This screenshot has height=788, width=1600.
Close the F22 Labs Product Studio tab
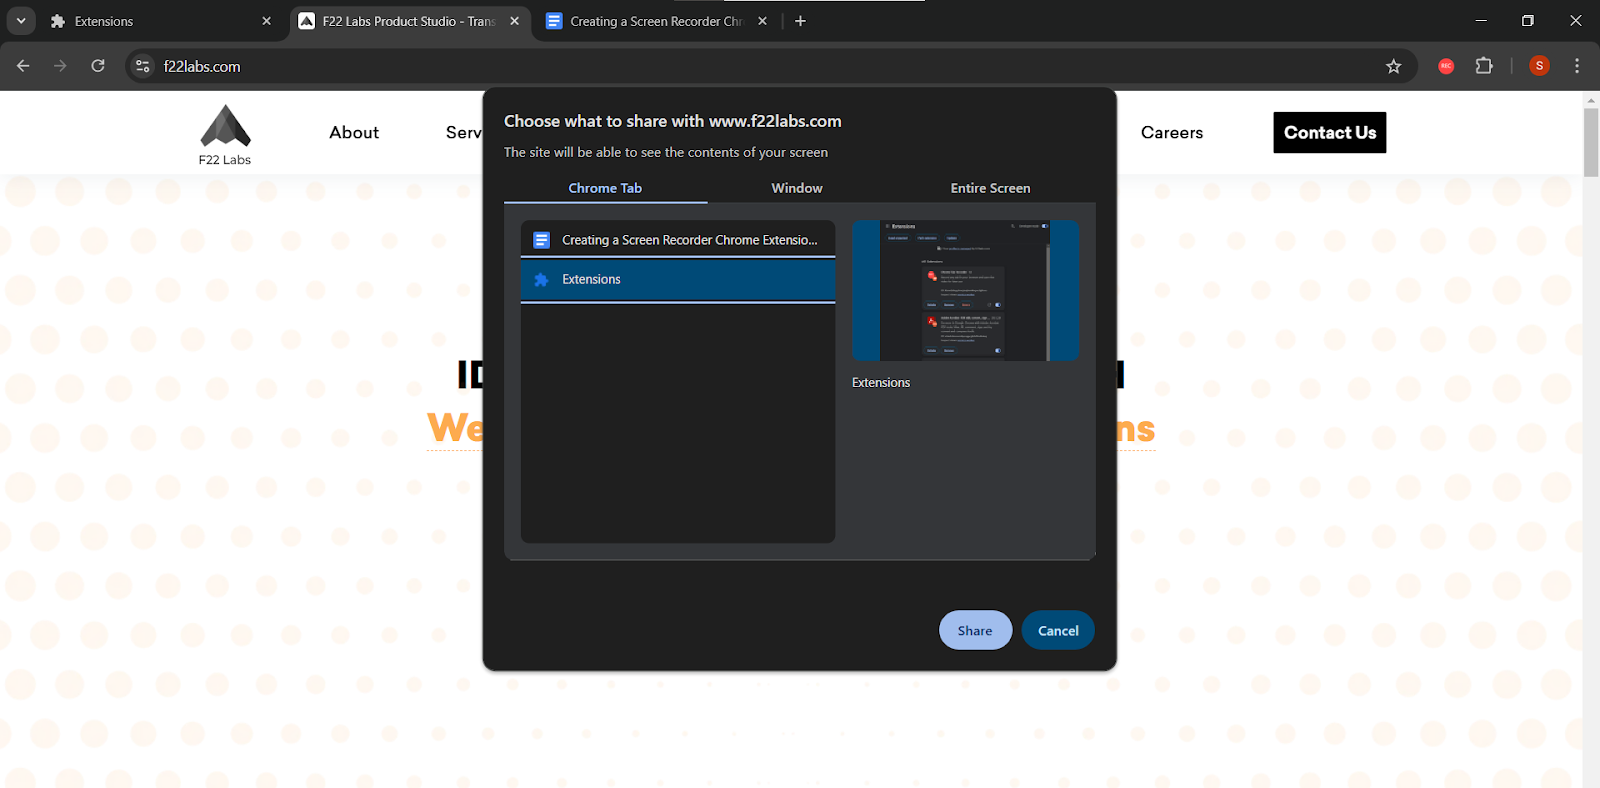pos(514,21)
